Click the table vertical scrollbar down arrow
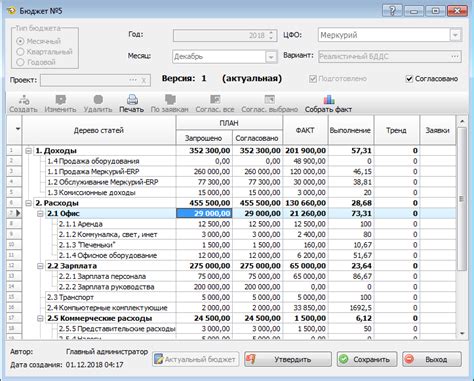 pos(462,333)
